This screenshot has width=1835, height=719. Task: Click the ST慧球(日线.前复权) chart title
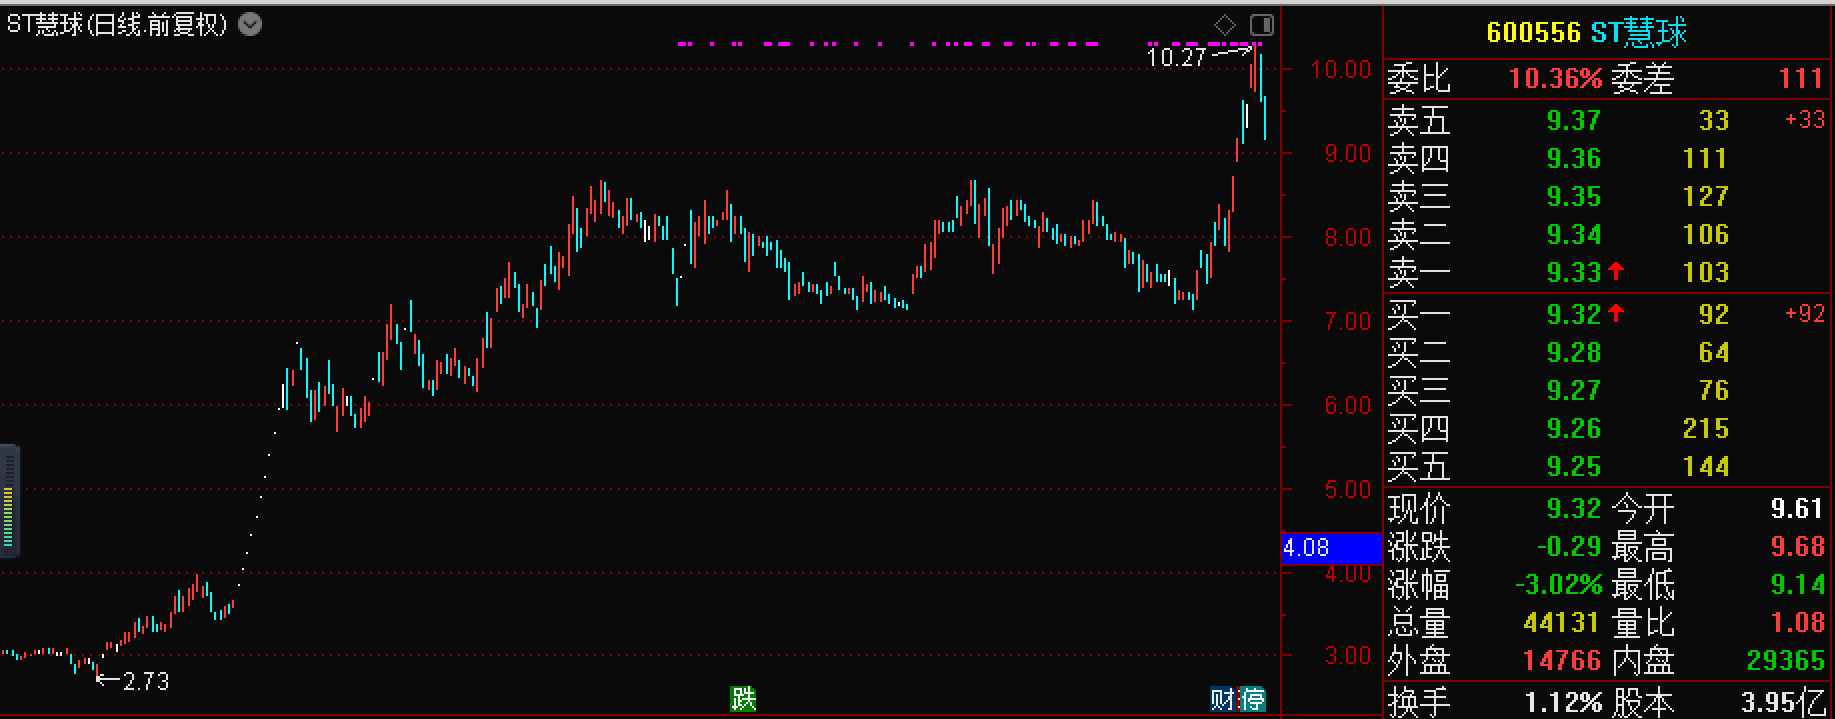point(117,25)
